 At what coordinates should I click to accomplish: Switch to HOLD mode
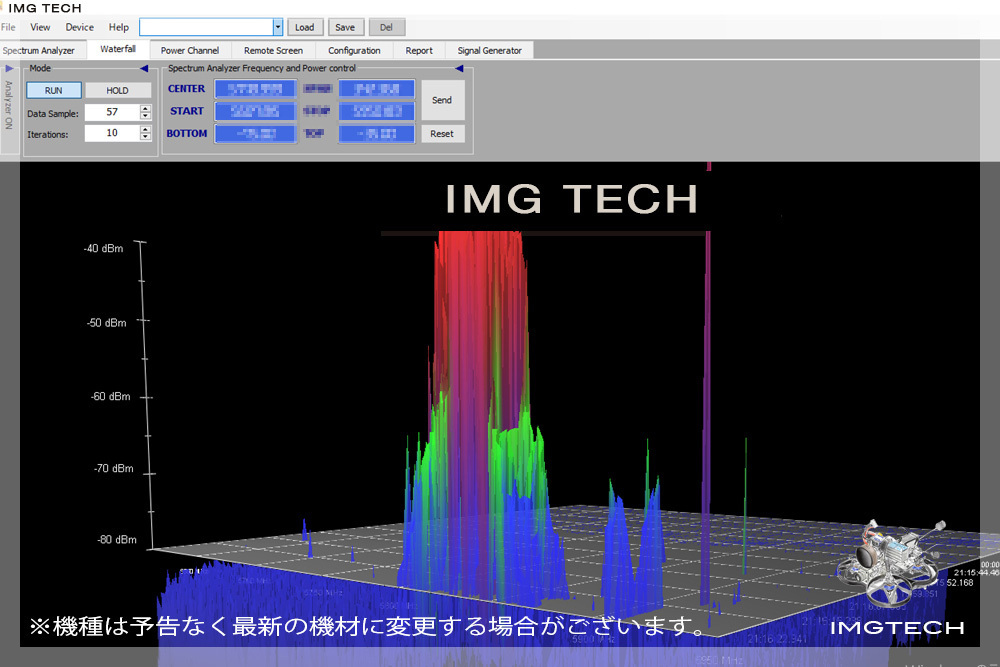pyautogui.click(x=117, y=90)
